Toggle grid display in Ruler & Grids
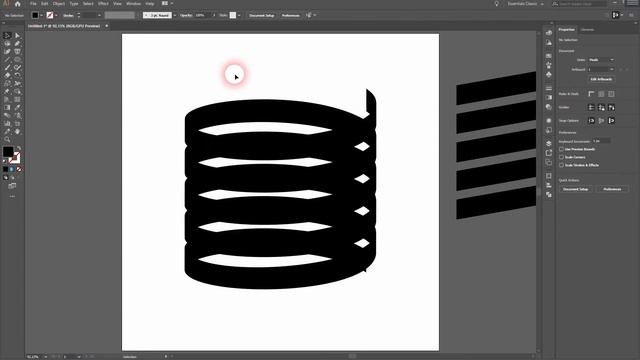 click(601, 94)
